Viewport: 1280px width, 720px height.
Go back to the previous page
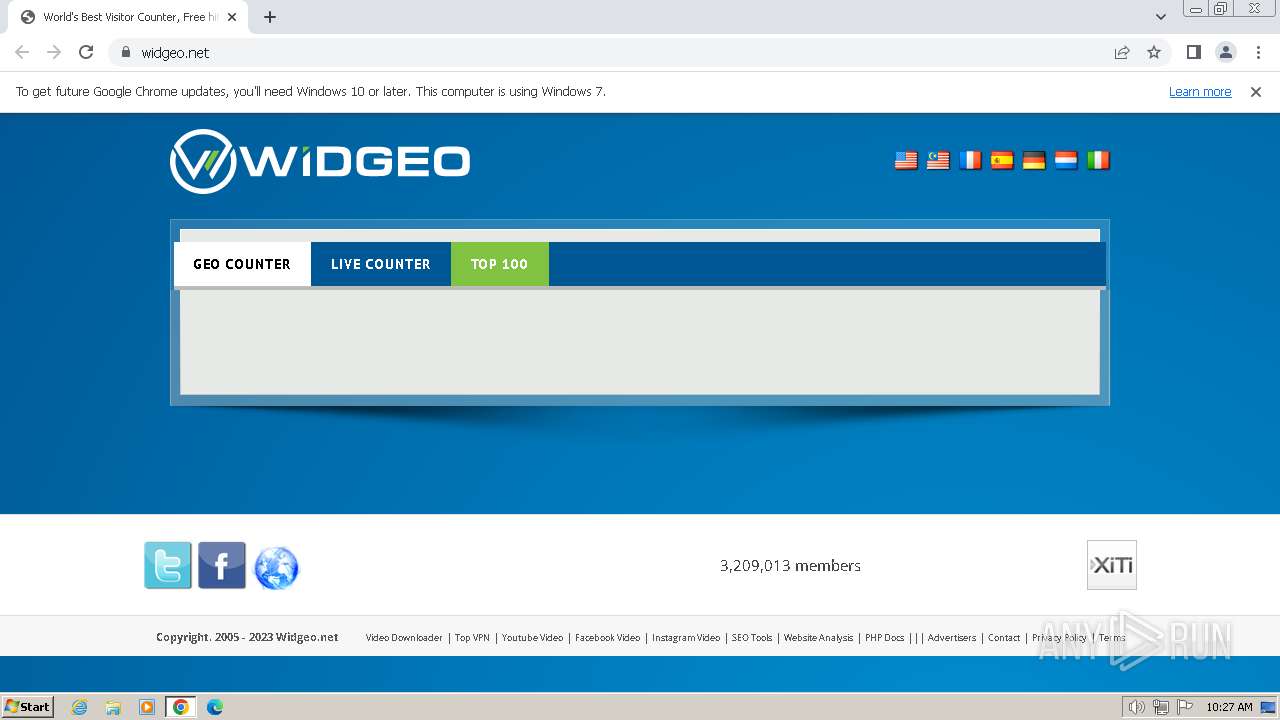[22, 52]
